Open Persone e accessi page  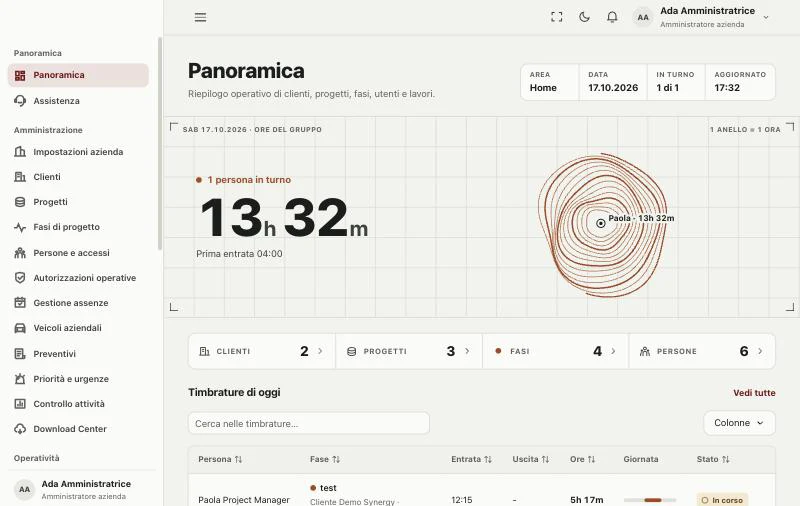click(78, 253)
